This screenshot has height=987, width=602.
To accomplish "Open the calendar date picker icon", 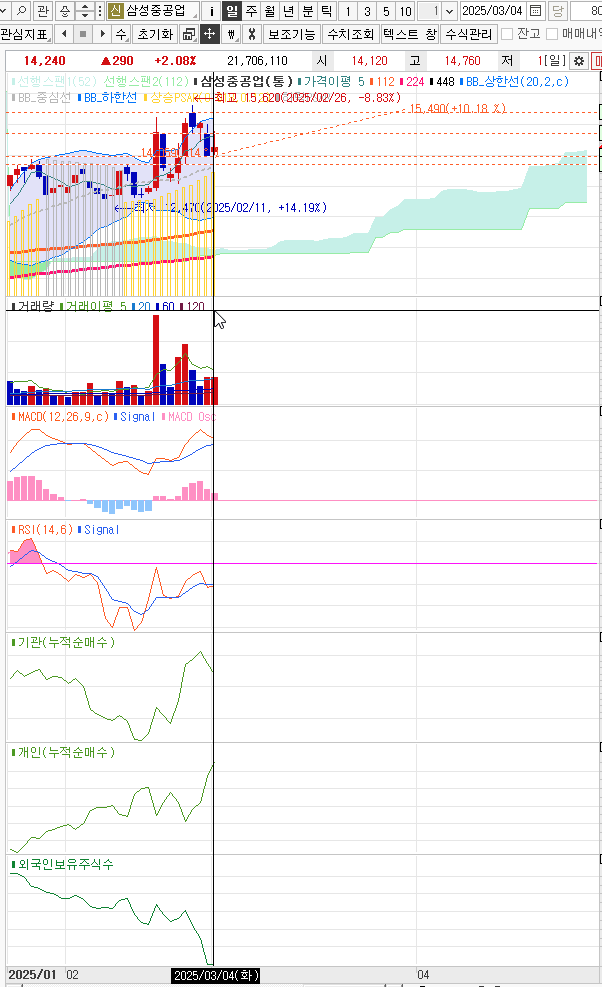I will coord(535,11).
